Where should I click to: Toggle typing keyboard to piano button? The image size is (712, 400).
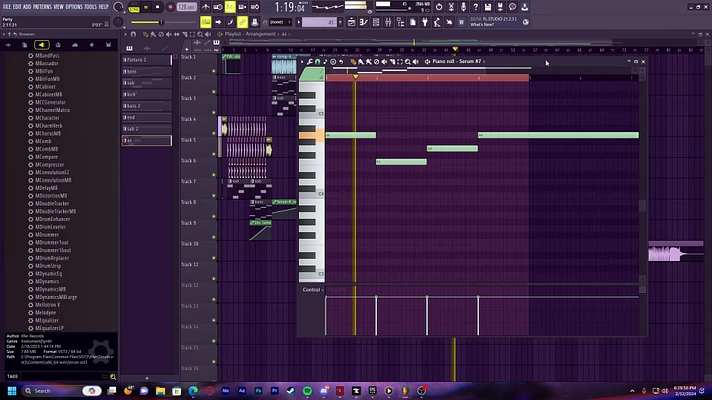click(x=206, y=22)
